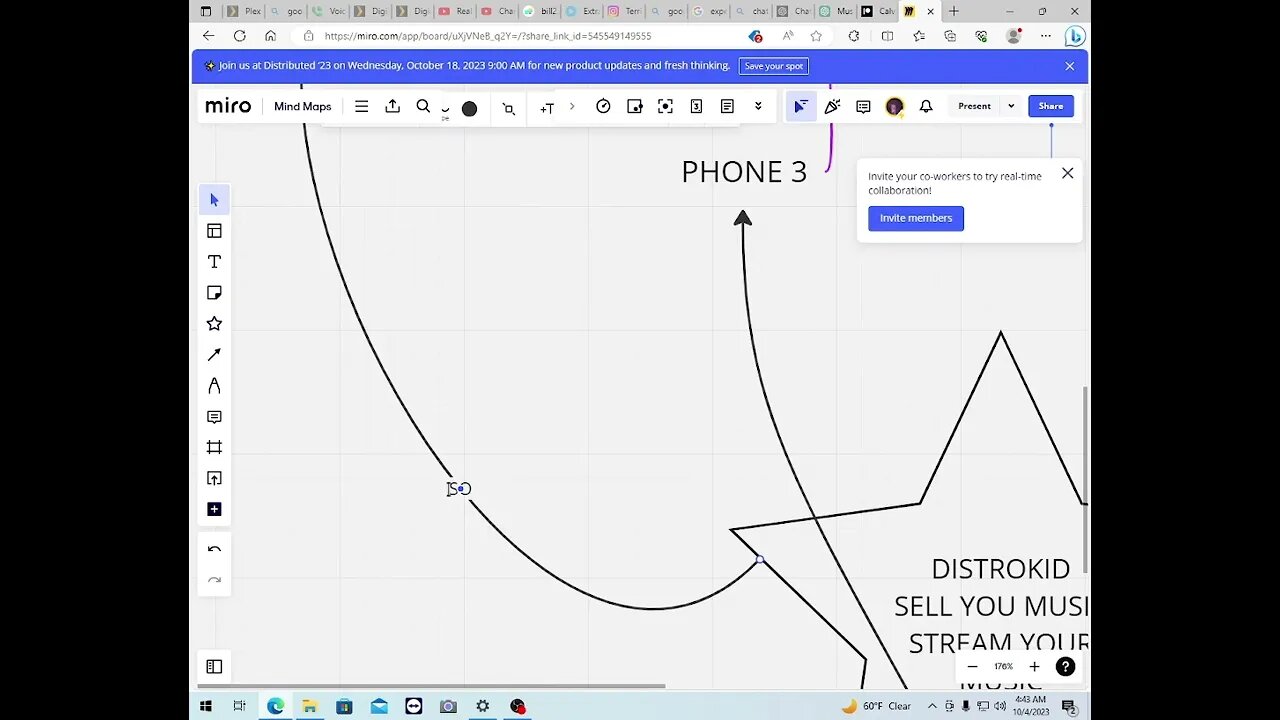Expand more toolbar apps double chevron
1280x720 pixels.
tap(758, 107)
